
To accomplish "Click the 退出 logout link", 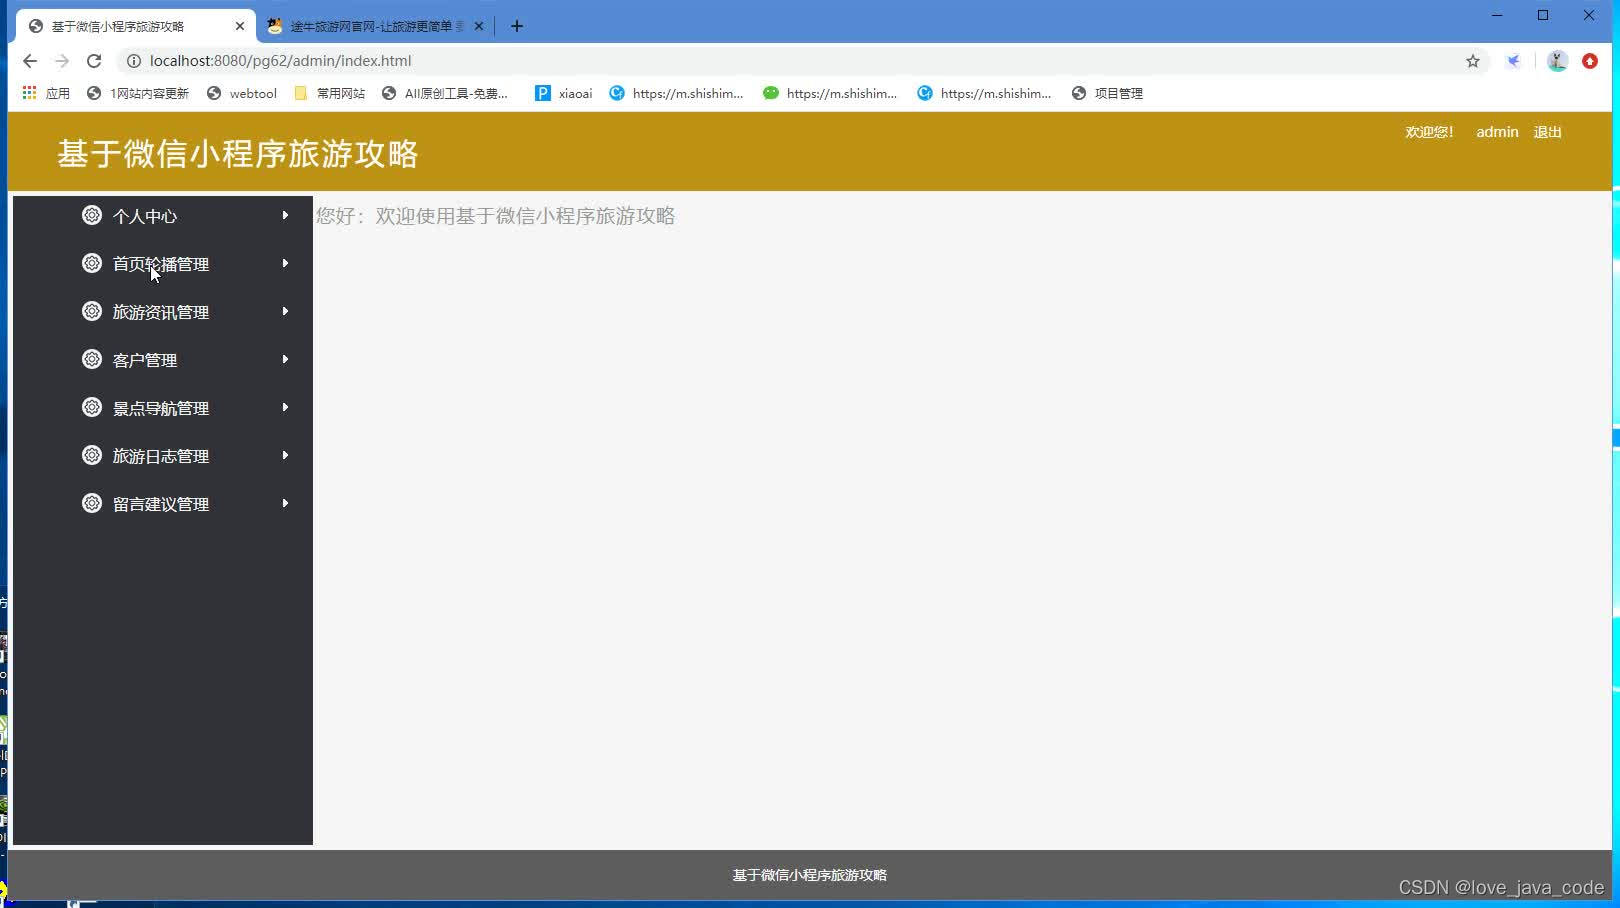I will pos(1547,131).
